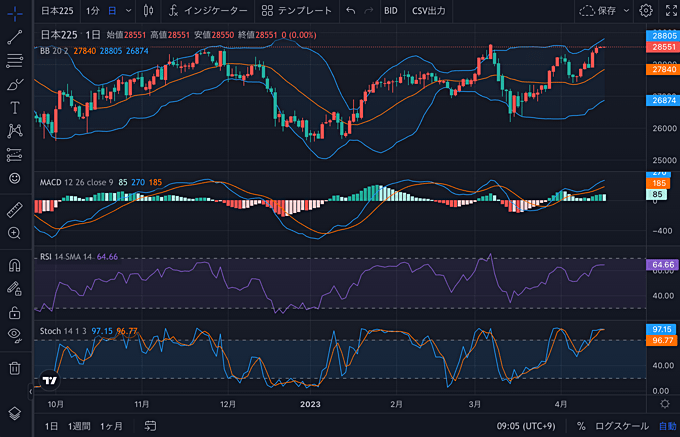The width and height of the screenshot is (680, 437).
Task: Click the 97.15 Stoch value label
Action: (660, 329)
